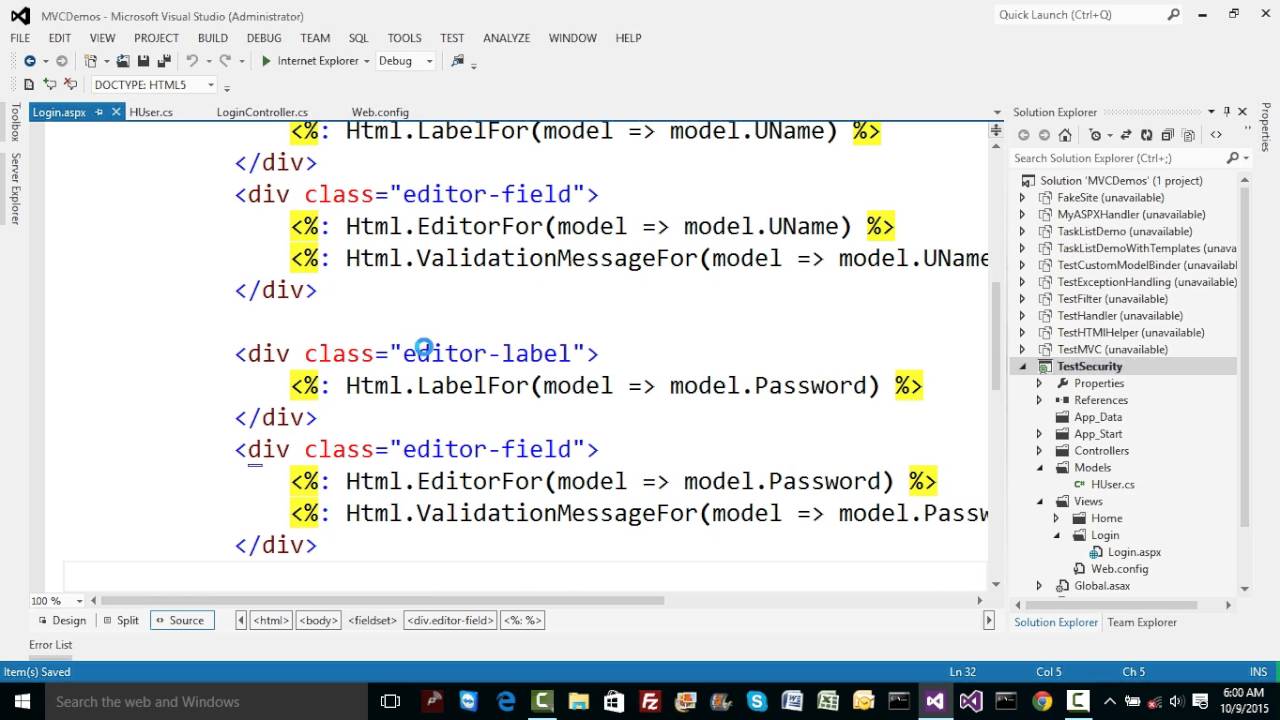
Task: Select Login.aspx file in Solution Explorer tree
Action: click(x=1133, y=552)
